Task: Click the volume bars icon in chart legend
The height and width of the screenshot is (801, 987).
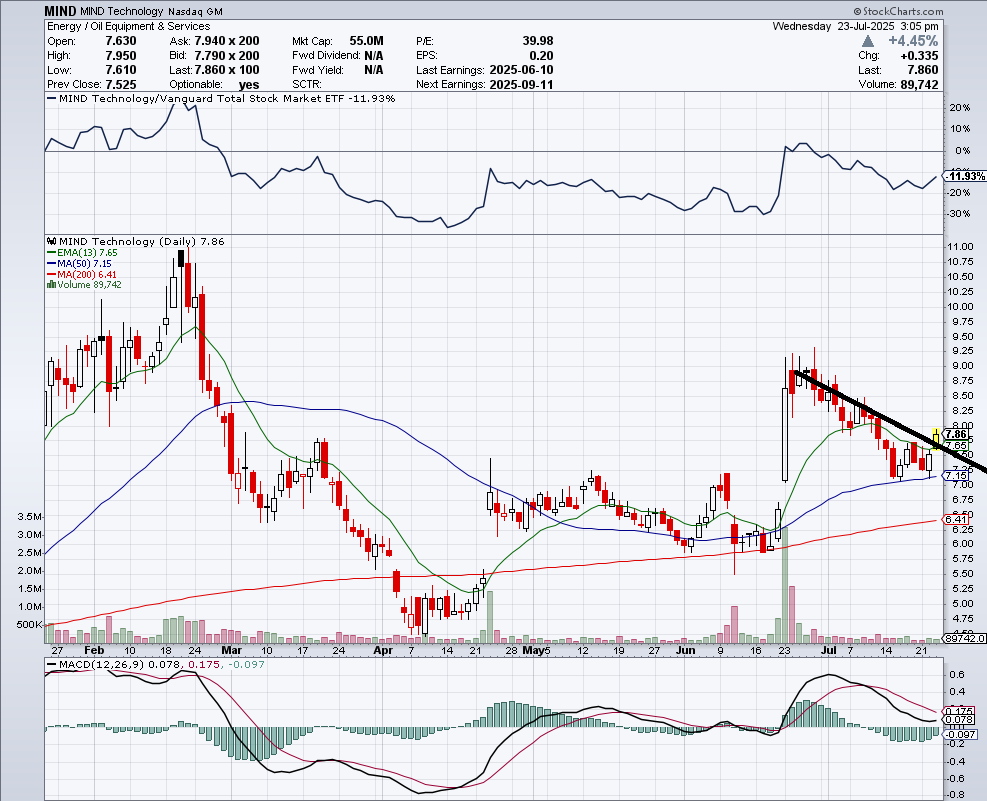Action: 52,285
